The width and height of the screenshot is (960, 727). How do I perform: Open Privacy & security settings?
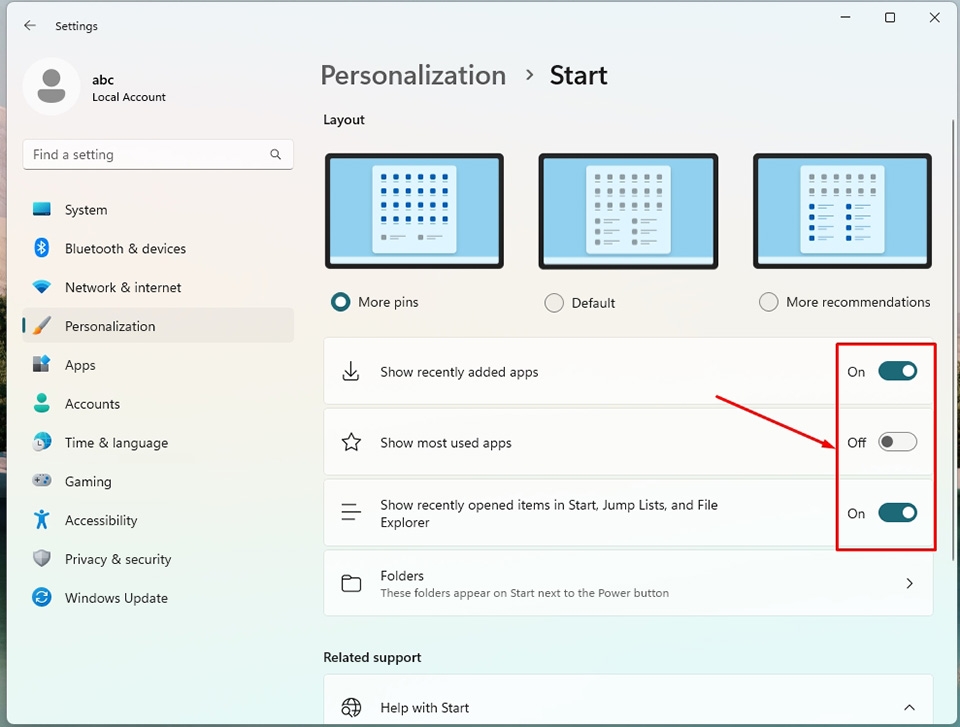click(158, 559)
